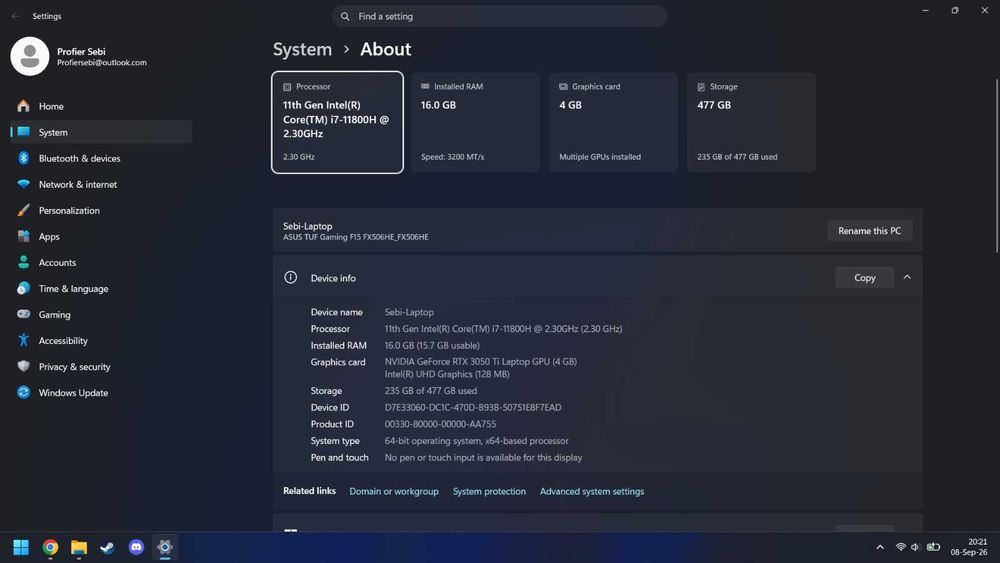Go to Network & internet settings

(101, 184)
